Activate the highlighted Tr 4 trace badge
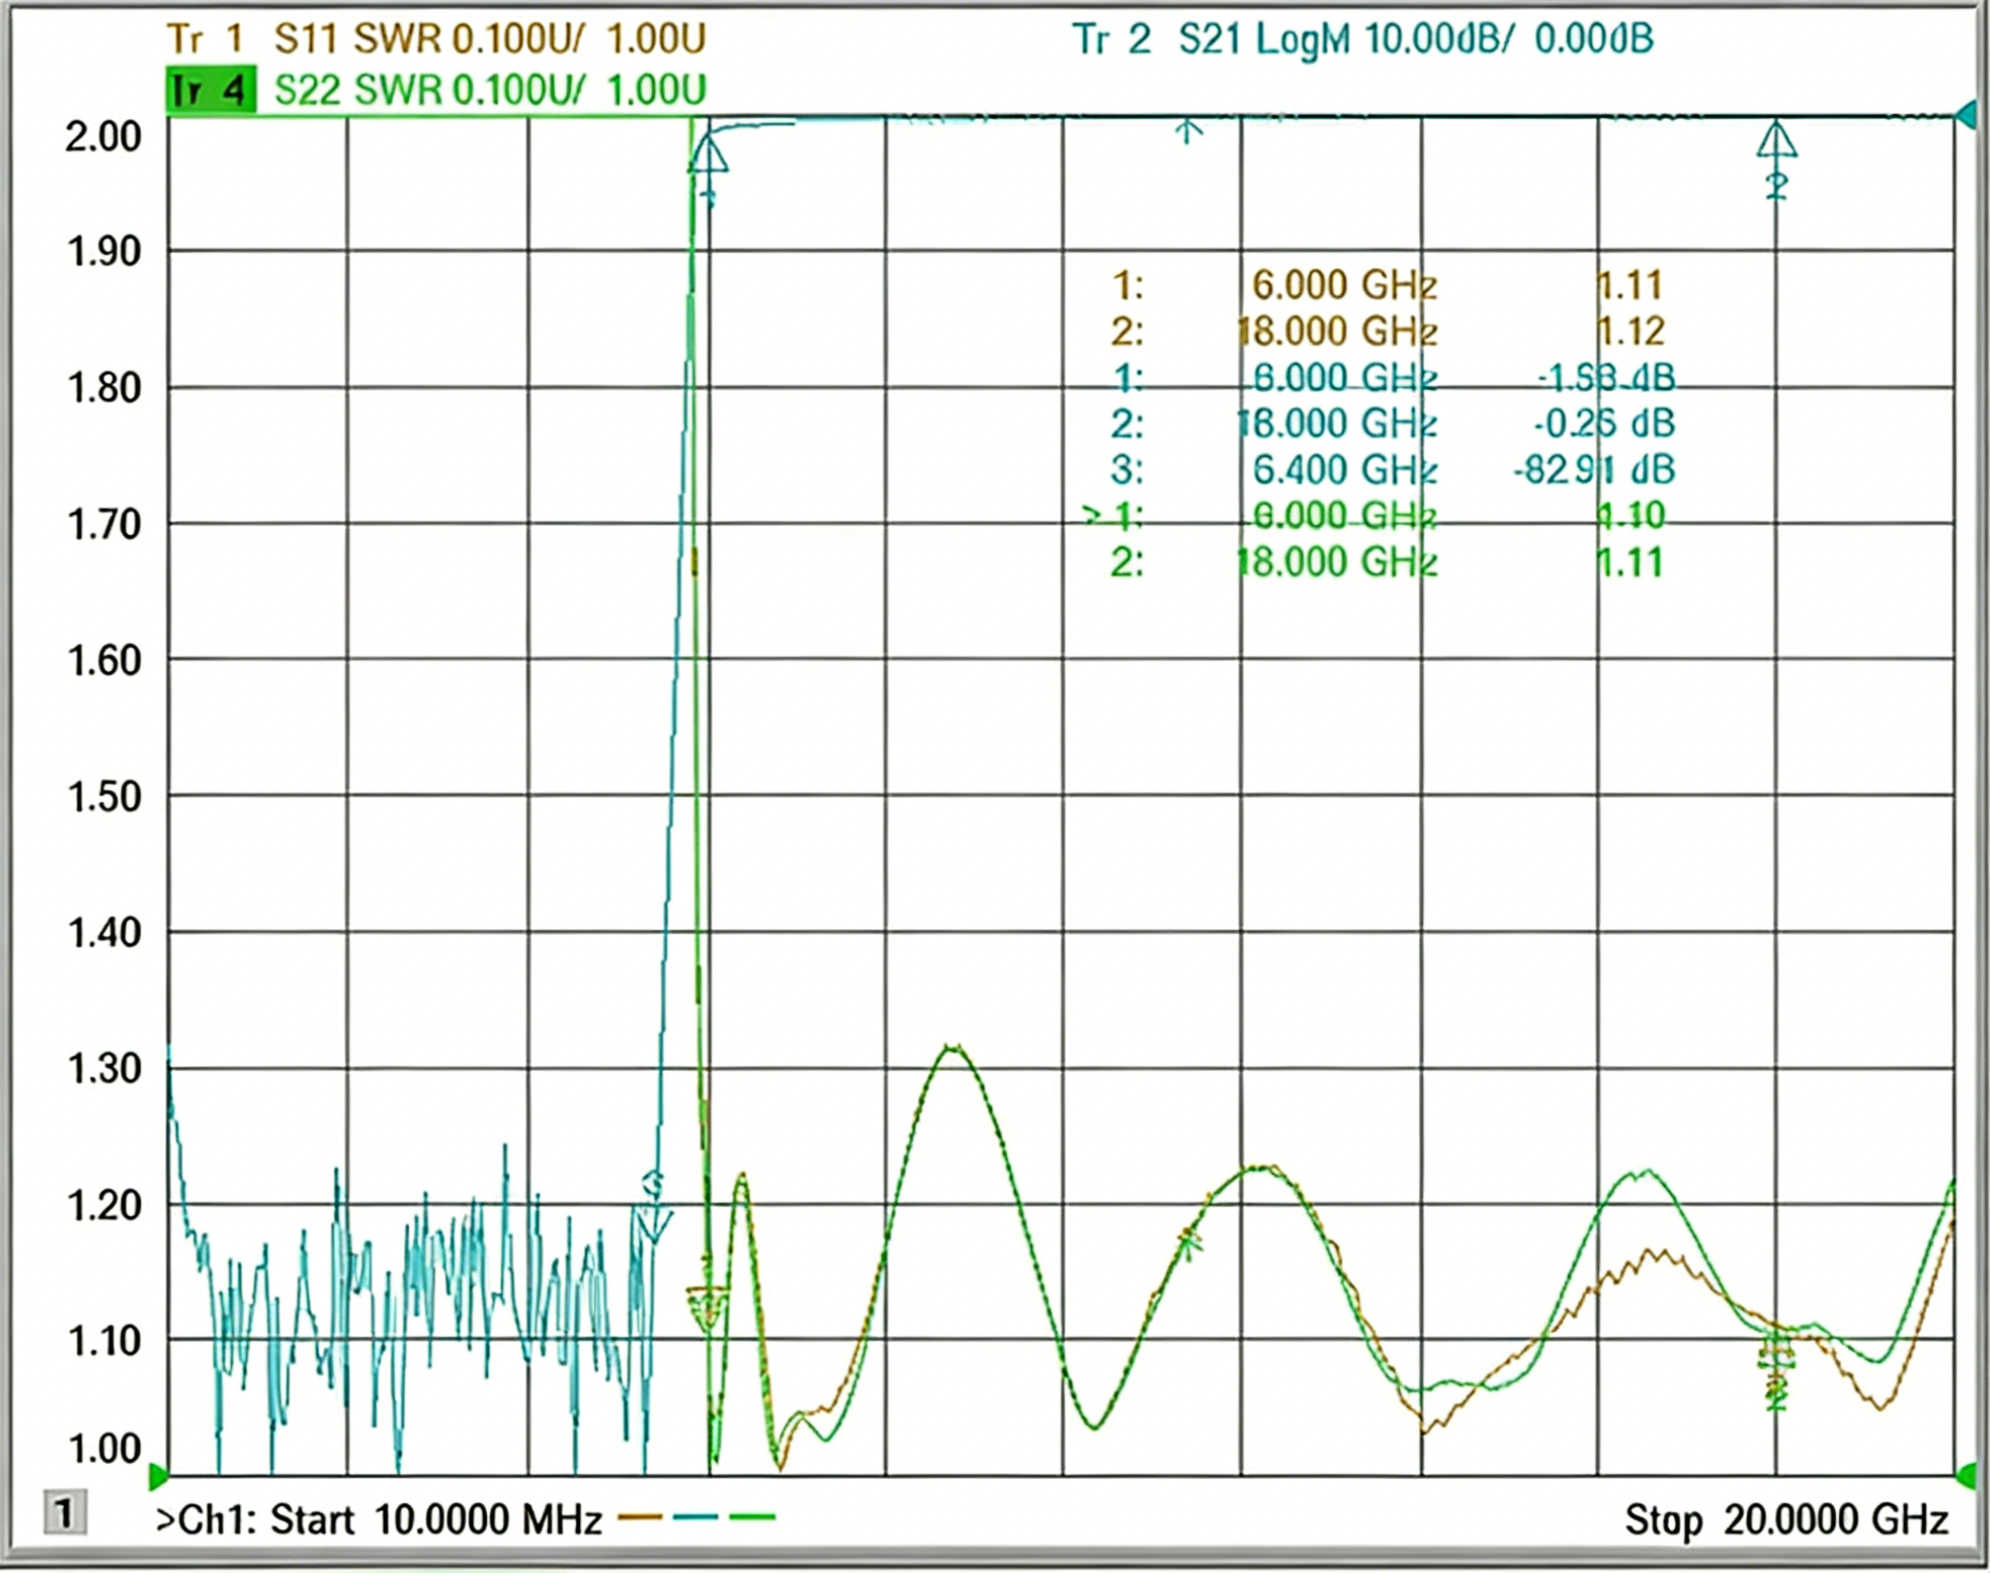Image resolution: width=1990 pixels, height=1573 pixels. pos(210,90)
